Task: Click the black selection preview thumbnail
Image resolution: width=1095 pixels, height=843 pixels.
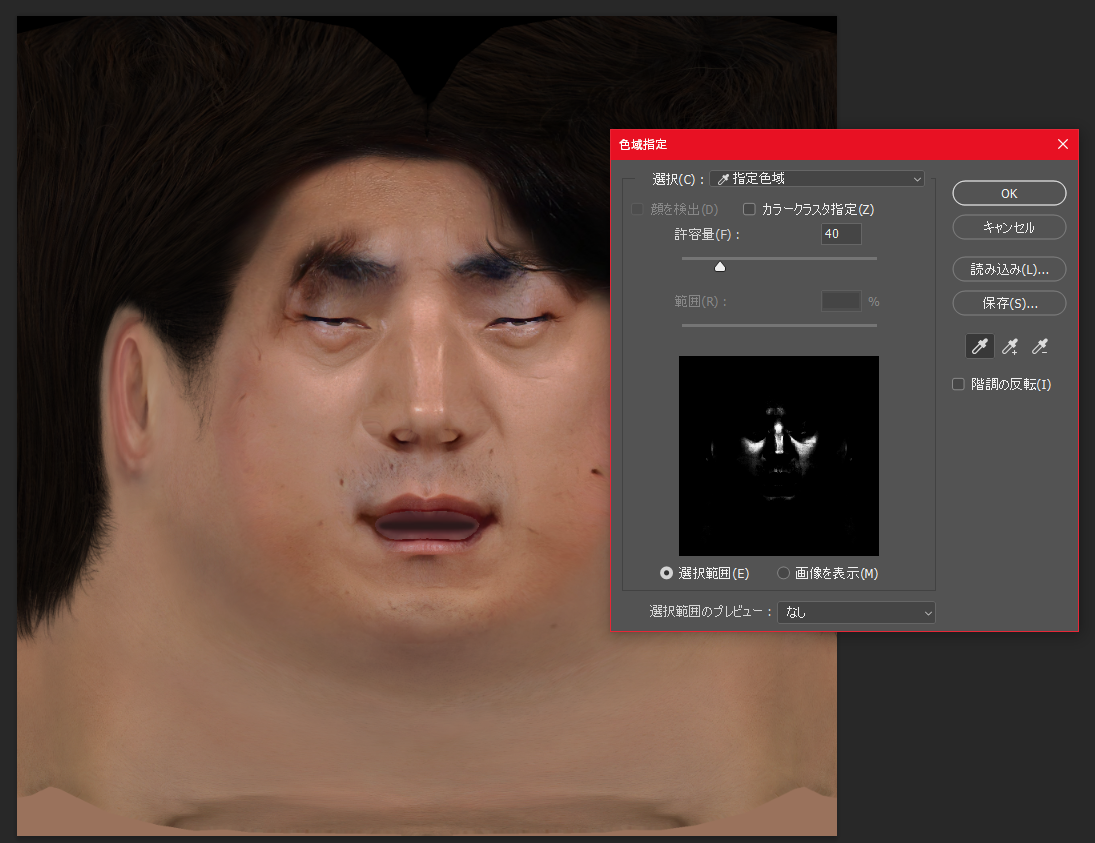Action: (x=779, y=455)
